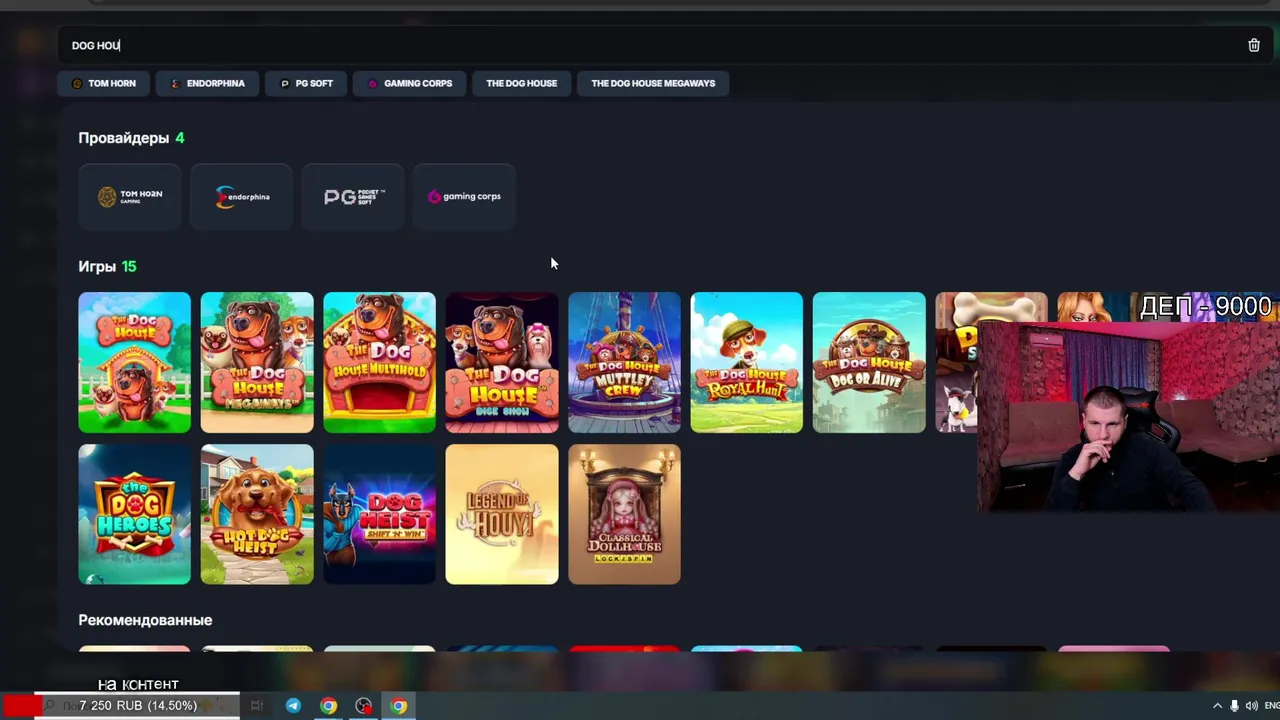Pick THE DOG HOUSE search suggestion
The height and width of the screenshot is (720, 1280).
click(x=521, y=83)
